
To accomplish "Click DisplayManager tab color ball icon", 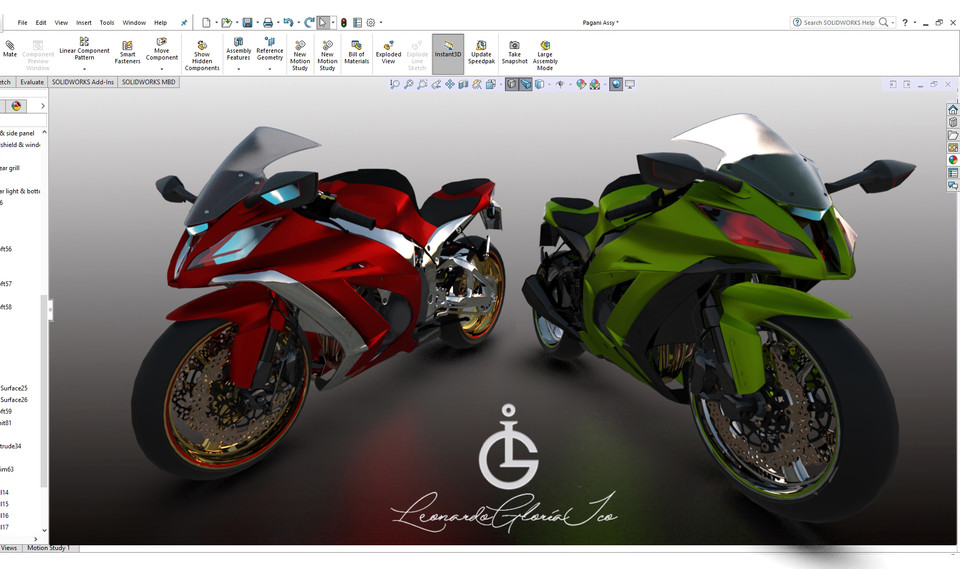I will 17,106.
